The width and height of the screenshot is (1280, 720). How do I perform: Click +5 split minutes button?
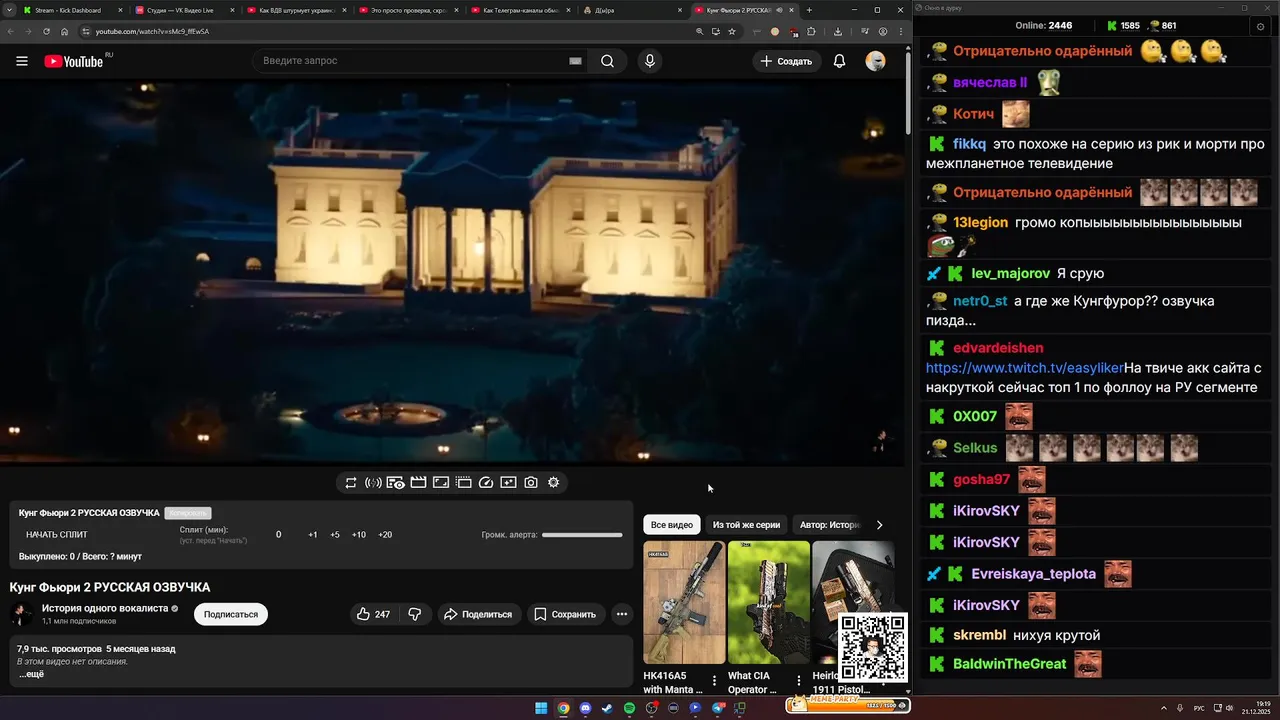(335, 535)
